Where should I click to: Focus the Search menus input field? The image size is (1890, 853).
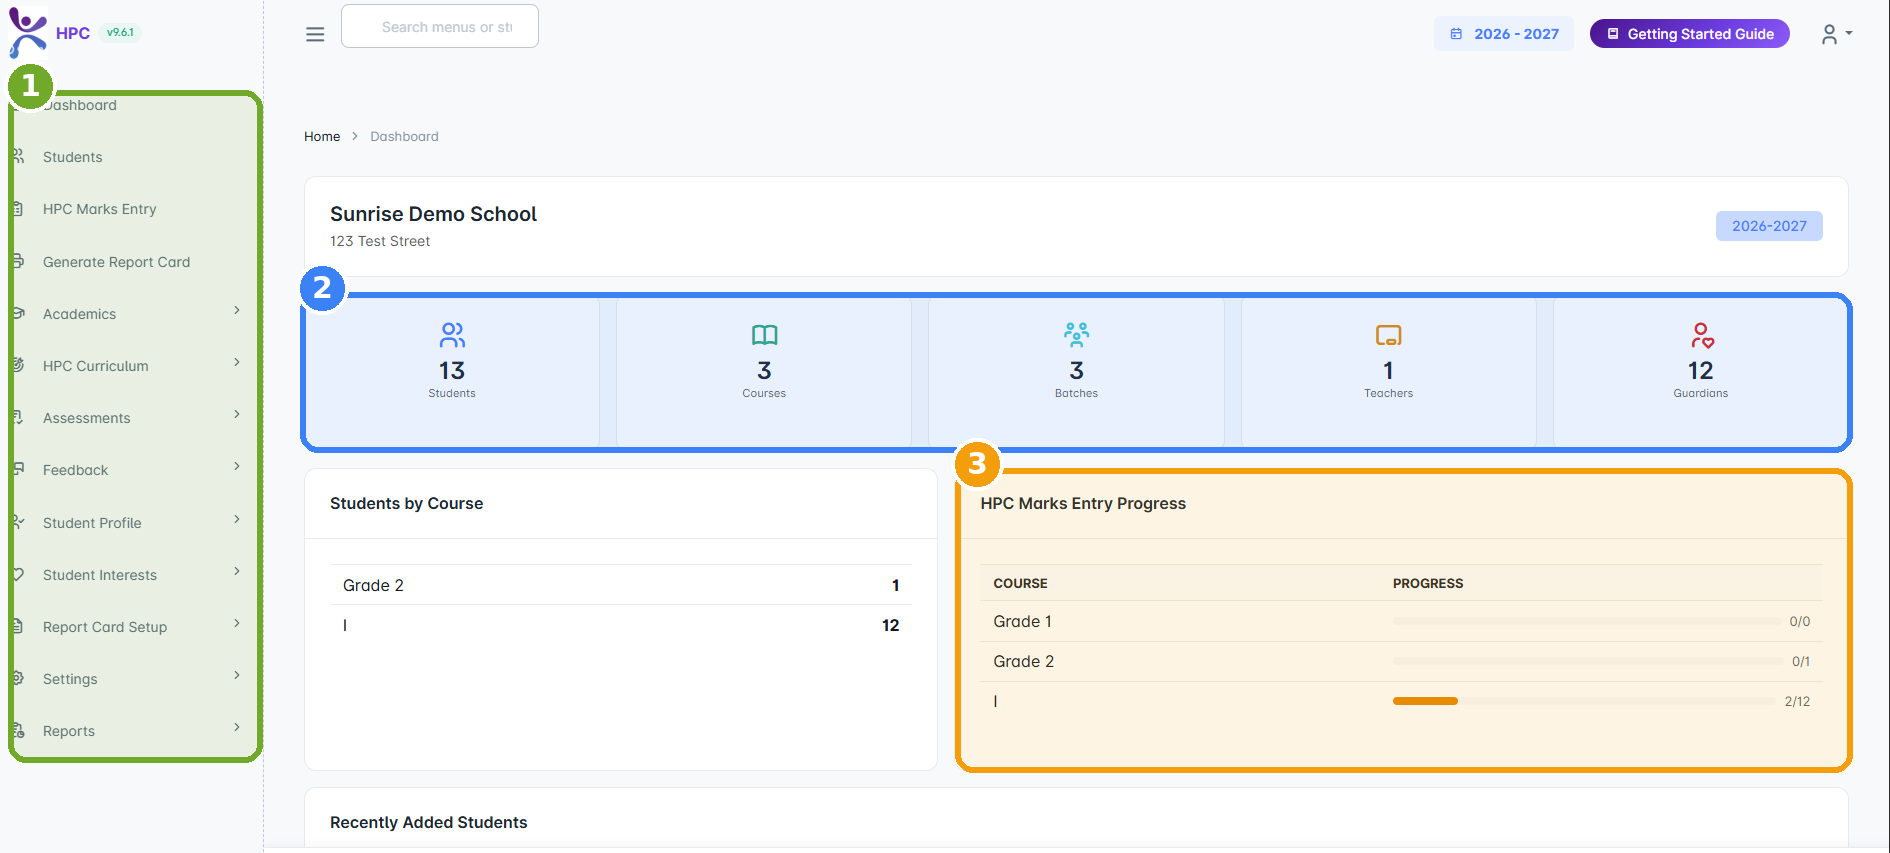point(440,26)
